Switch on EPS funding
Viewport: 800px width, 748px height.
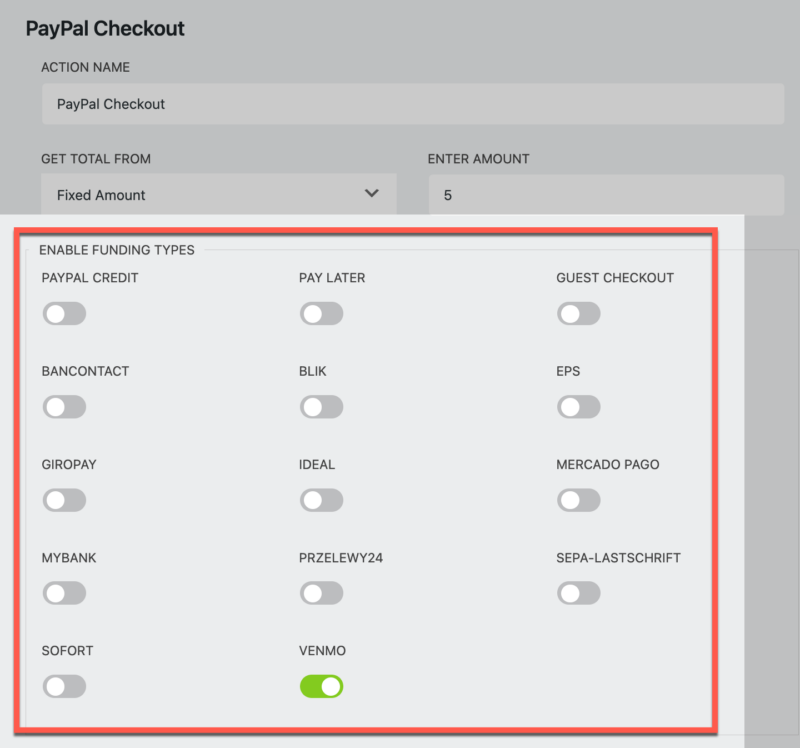(x=578, y=406)
